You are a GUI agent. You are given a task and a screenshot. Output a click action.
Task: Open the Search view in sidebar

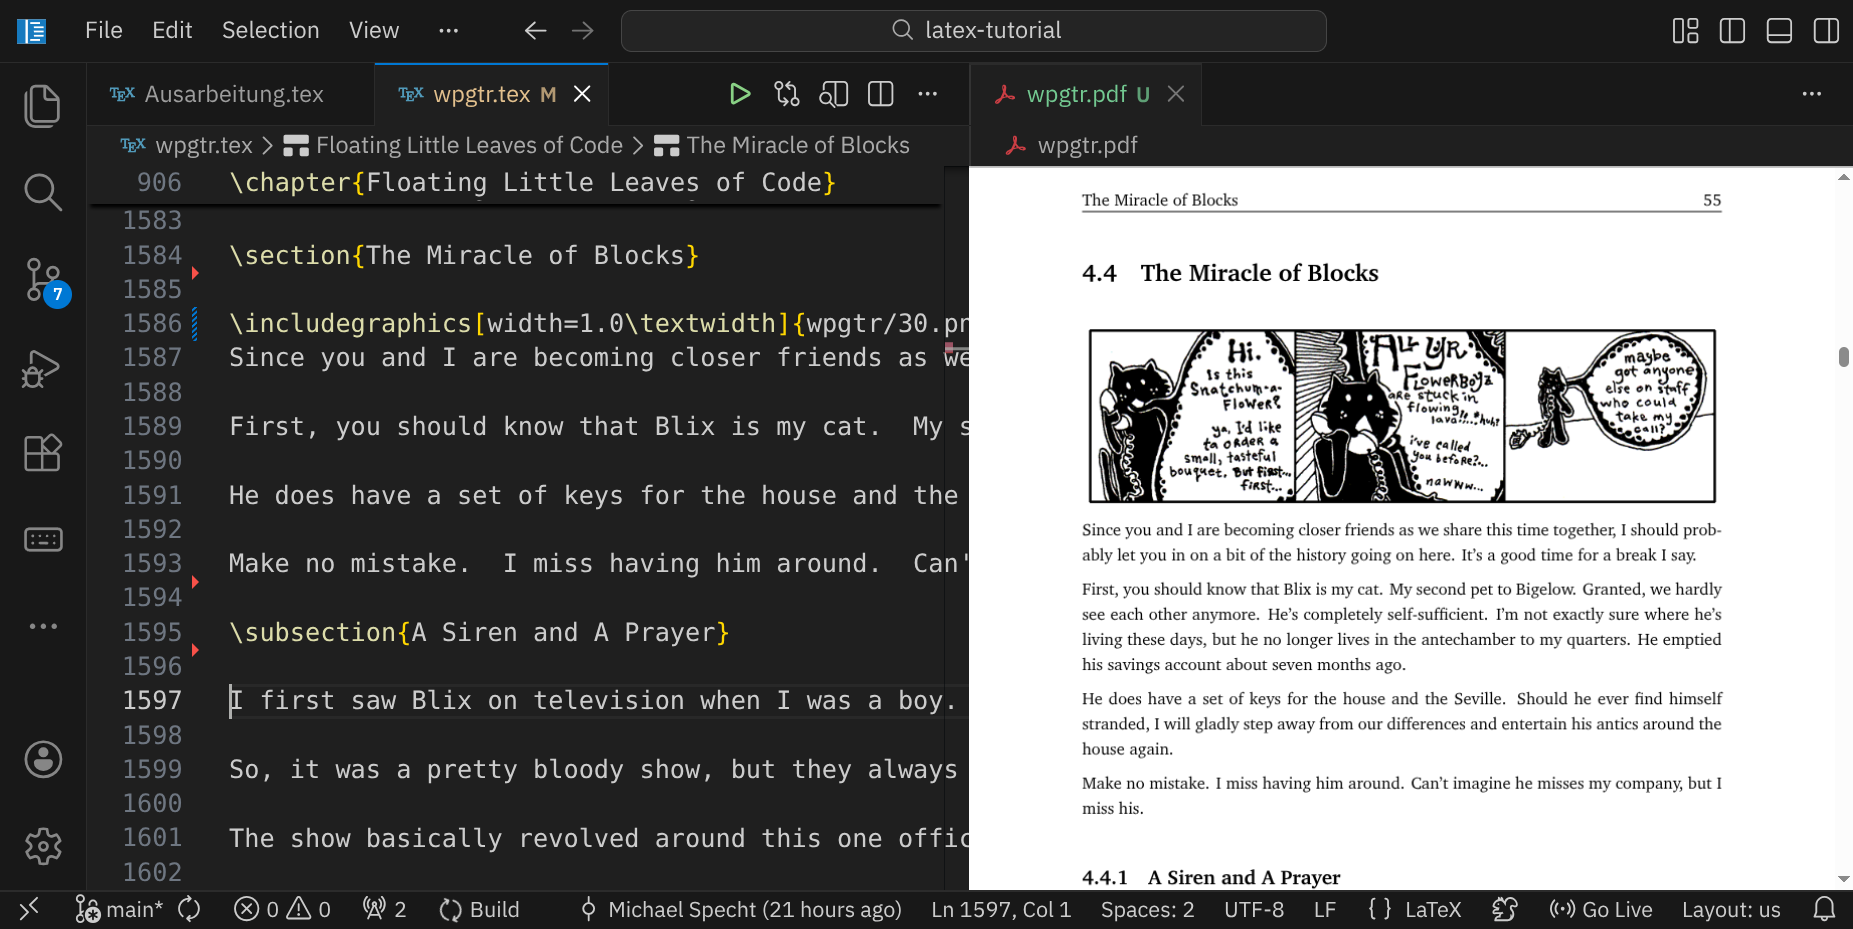point(42,192)
